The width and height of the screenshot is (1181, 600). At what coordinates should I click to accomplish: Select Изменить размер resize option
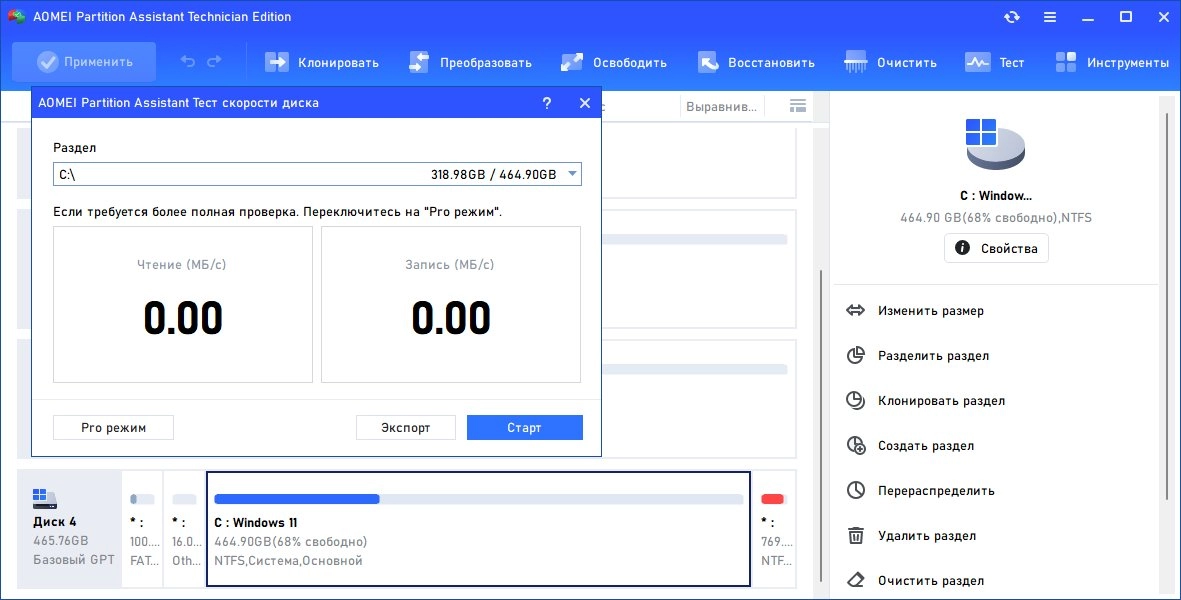pyautogui.click(x=930, y=310)
